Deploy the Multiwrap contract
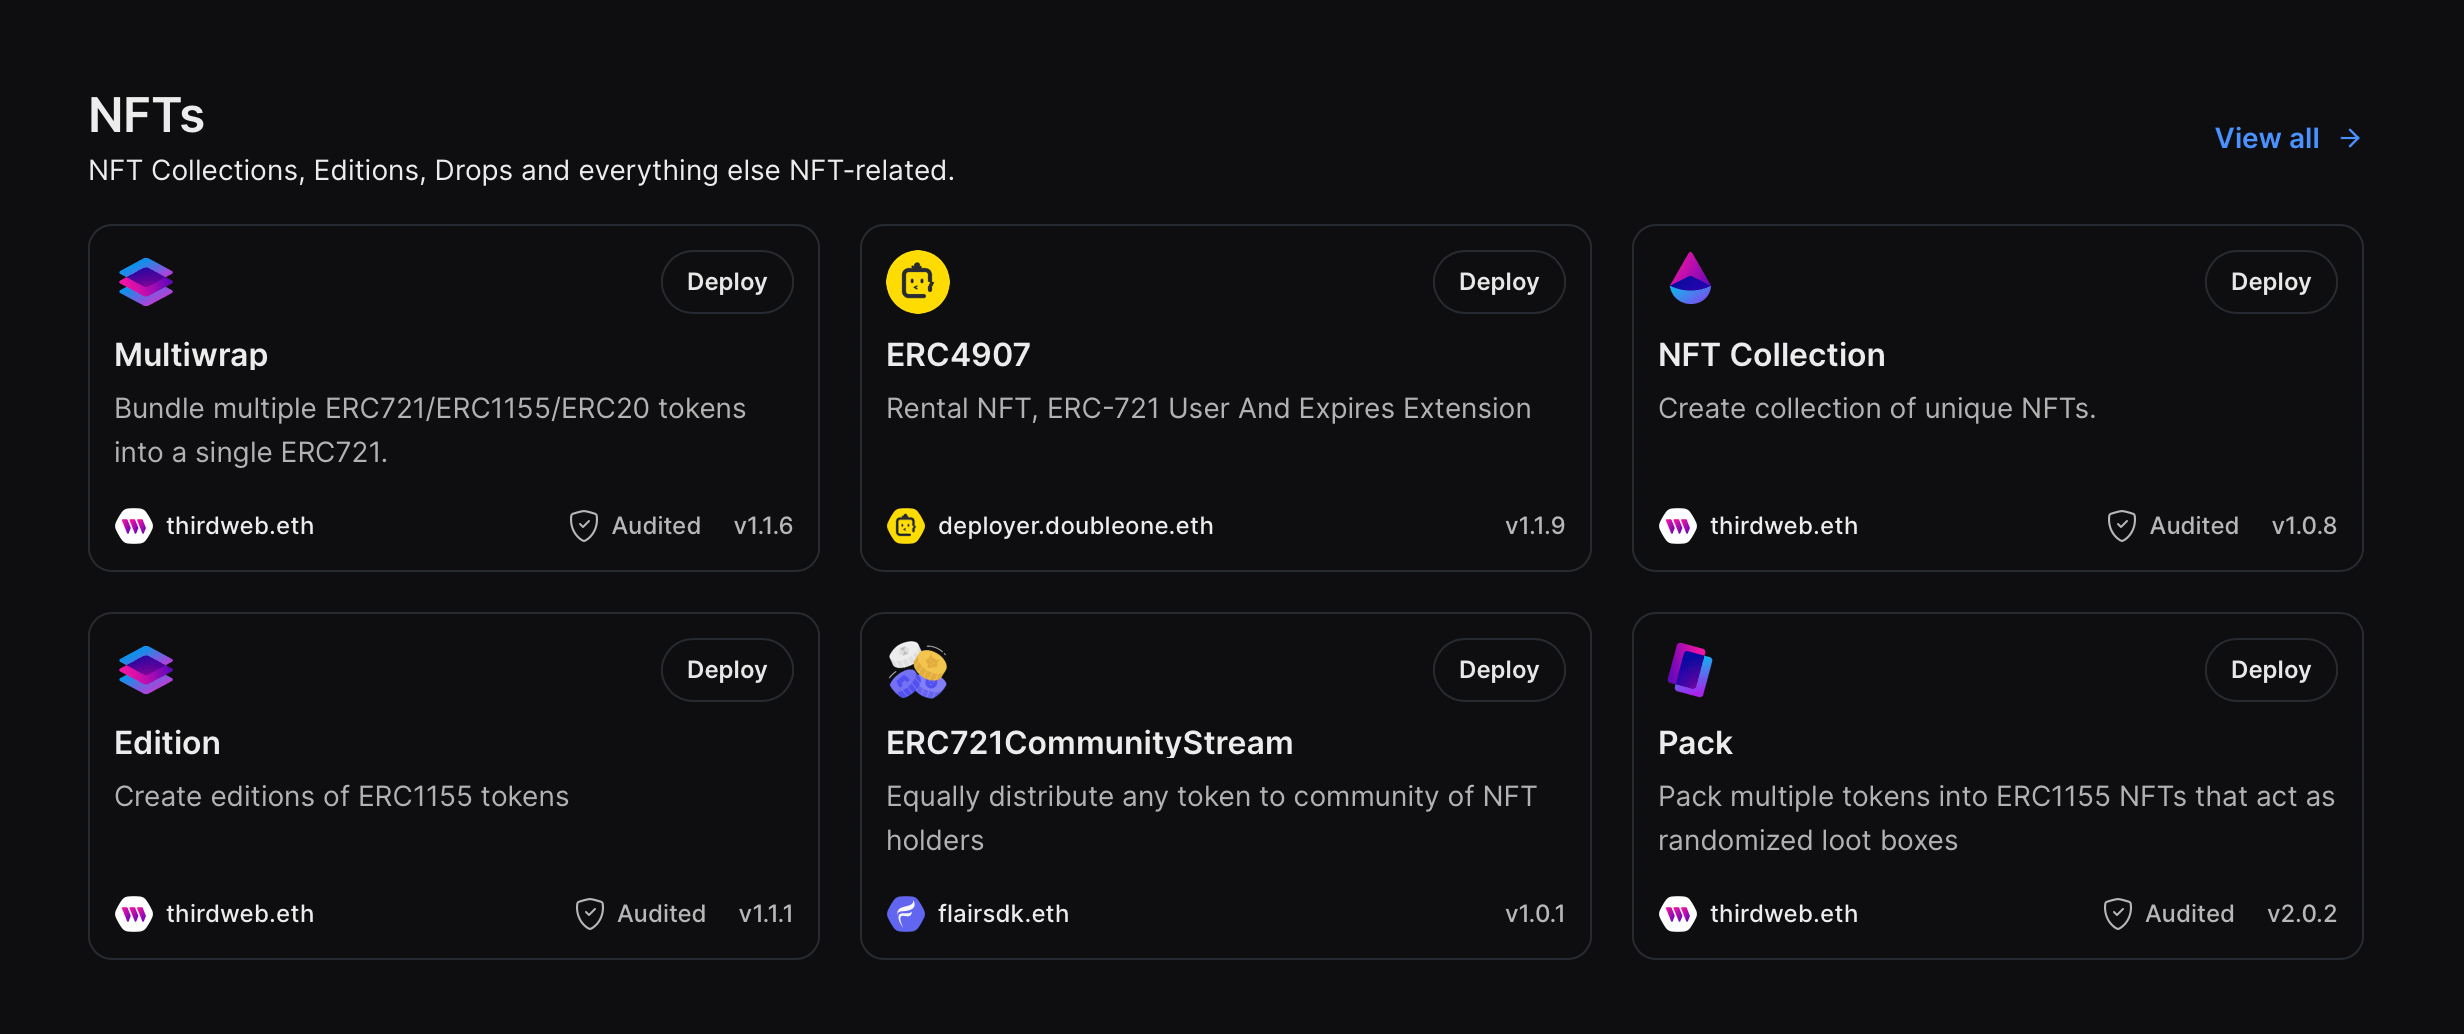Image resolution: width=2464 pixels, height=1034 pixels. 727,281
